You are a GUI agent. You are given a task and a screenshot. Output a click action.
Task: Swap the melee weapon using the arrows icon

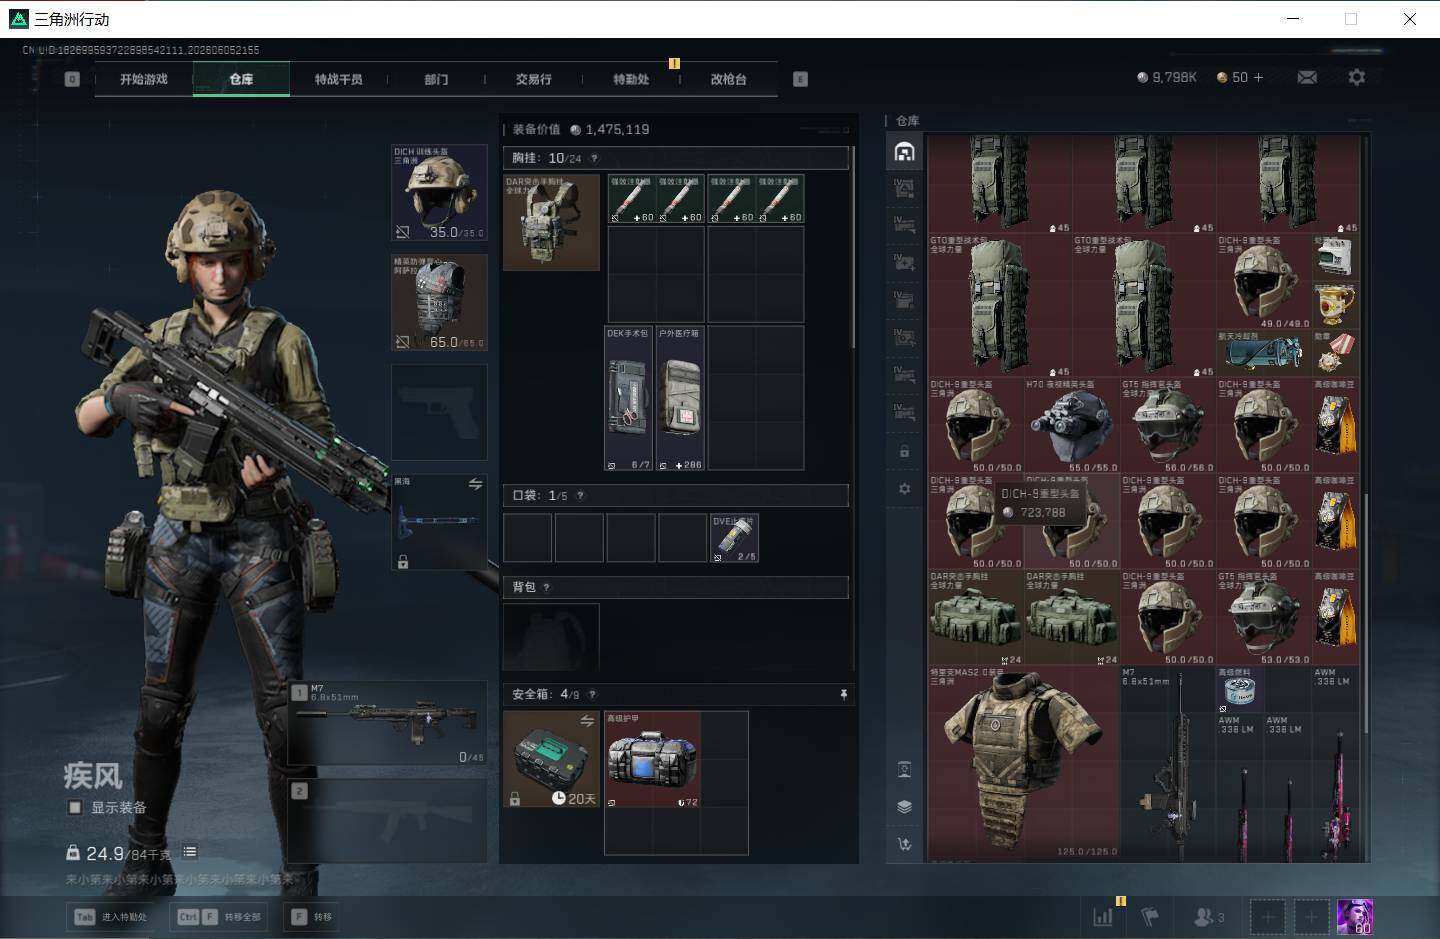pyautogui.click(x=475, y=484)
